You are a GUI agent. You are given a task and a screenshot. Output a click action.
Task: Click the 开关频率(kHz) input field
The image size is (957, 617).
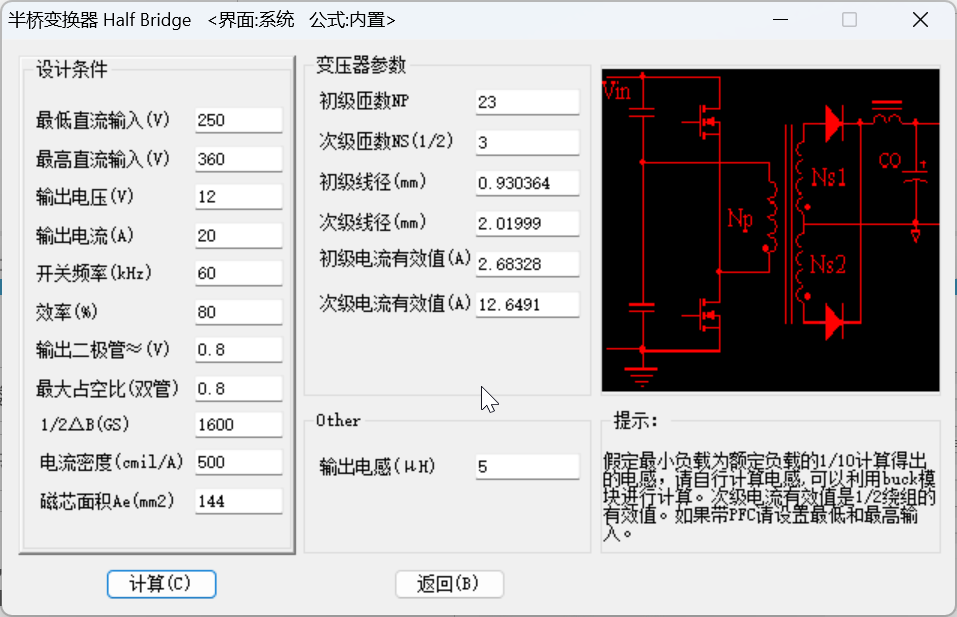[x=239, y=274]
